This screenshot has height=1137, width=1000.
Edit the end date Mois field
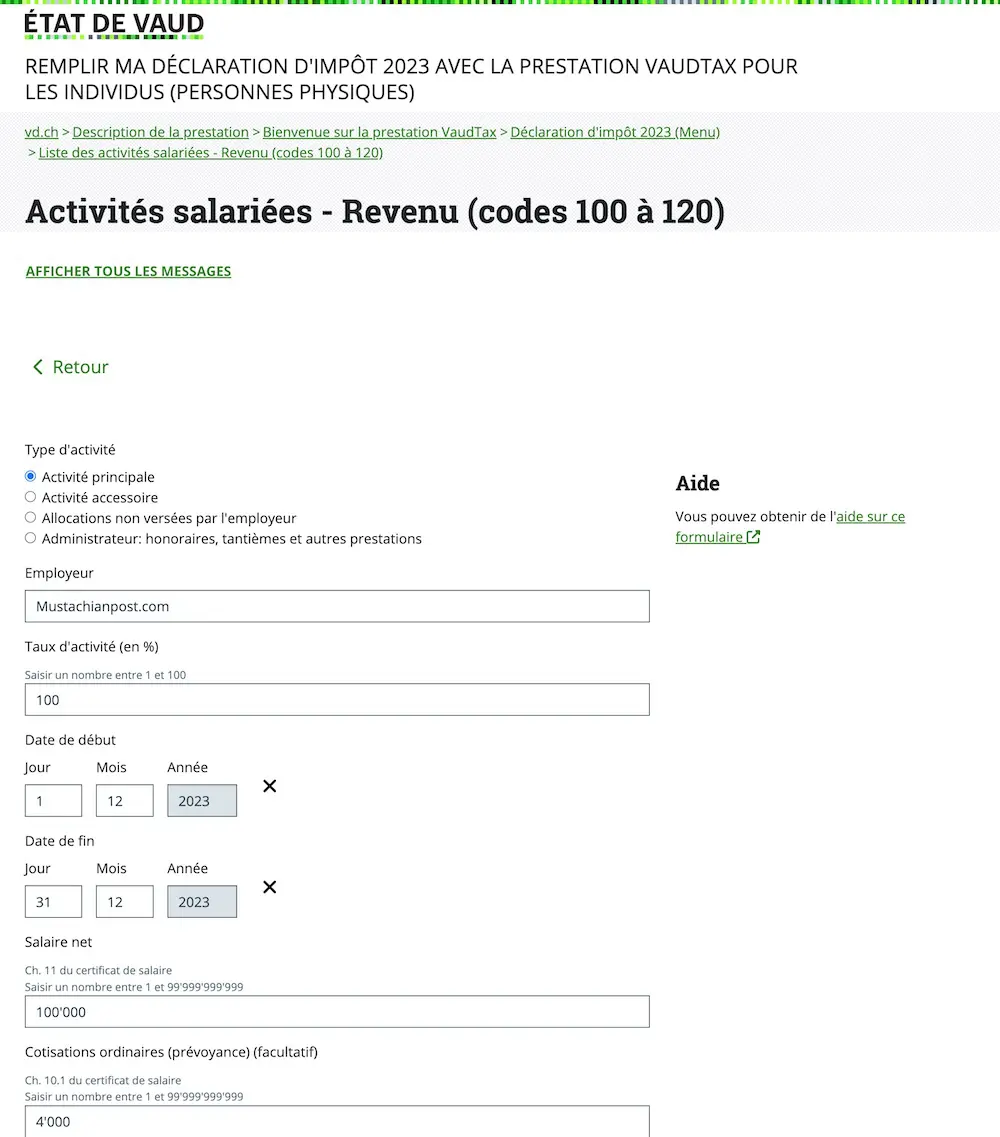(x=125, y=901)
